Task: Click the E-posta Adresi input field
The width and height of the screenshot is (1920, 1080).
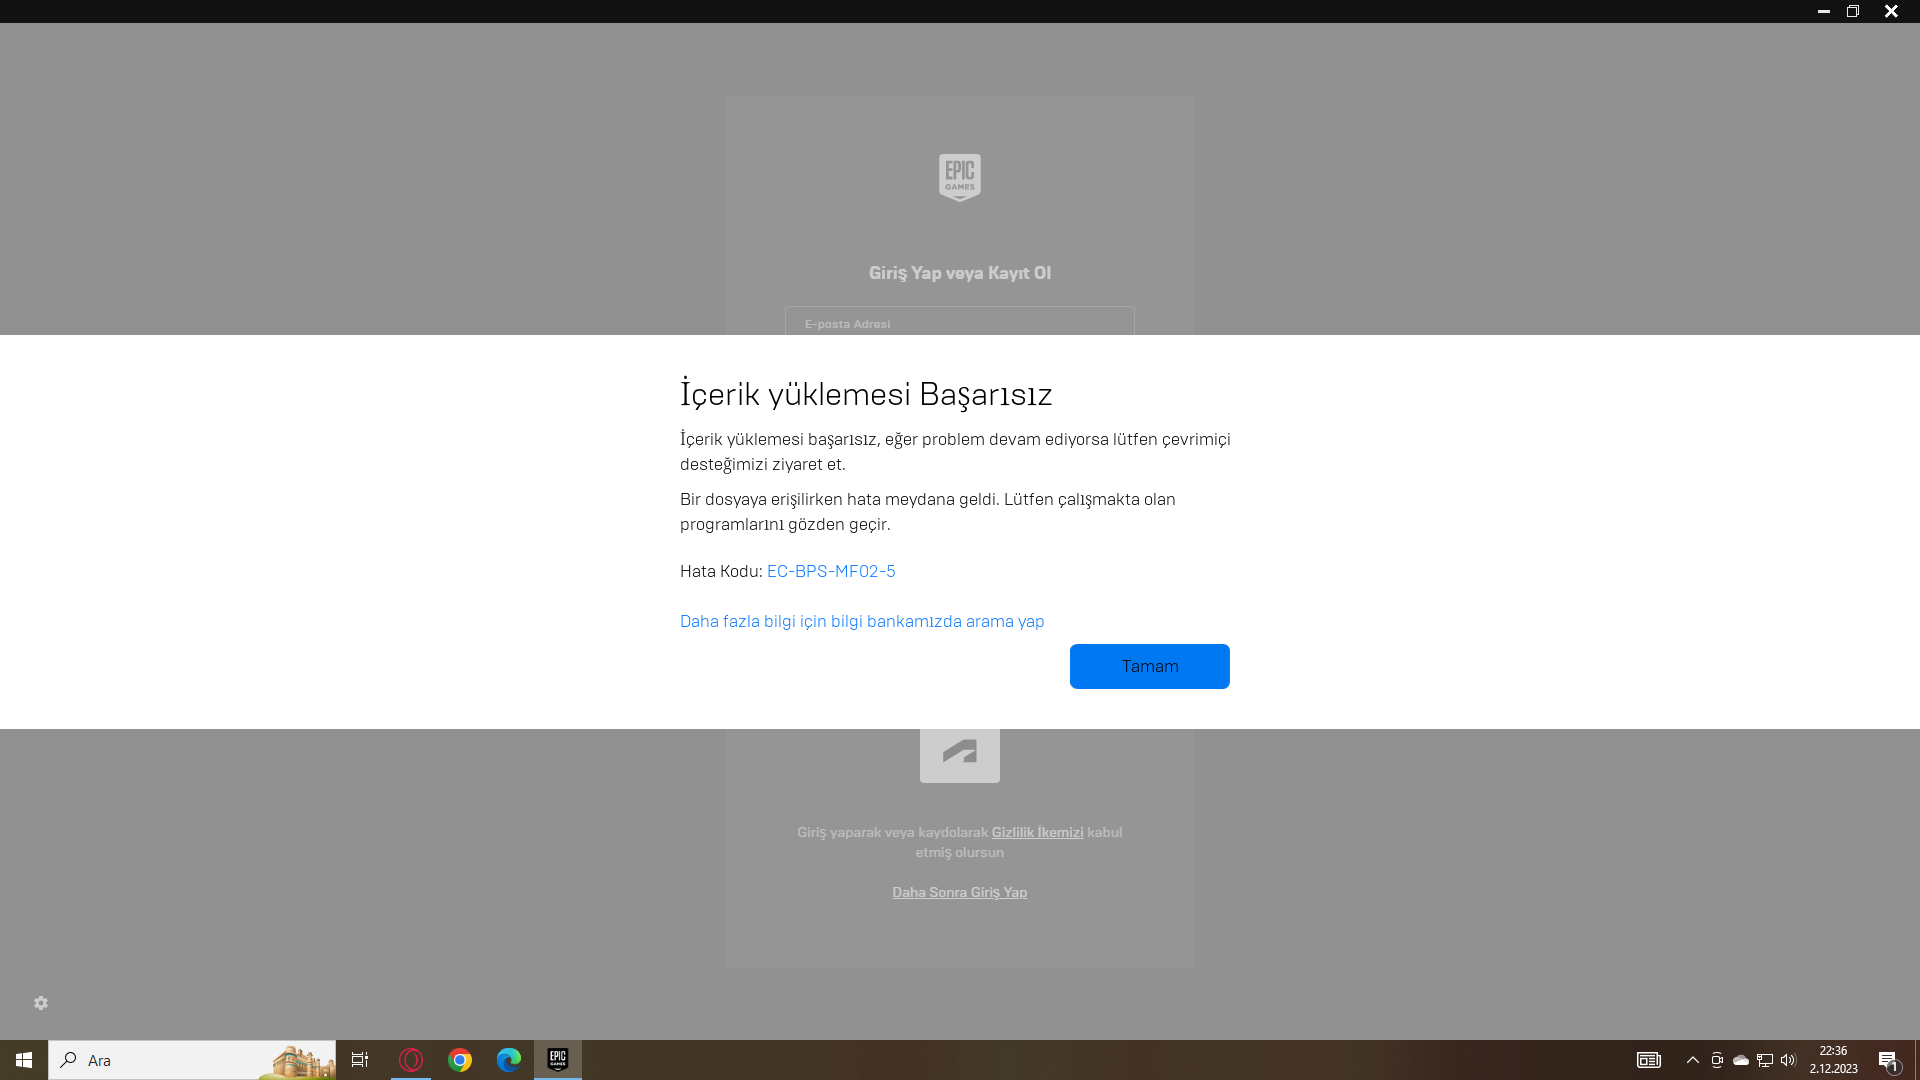Action: coord(959,322)
